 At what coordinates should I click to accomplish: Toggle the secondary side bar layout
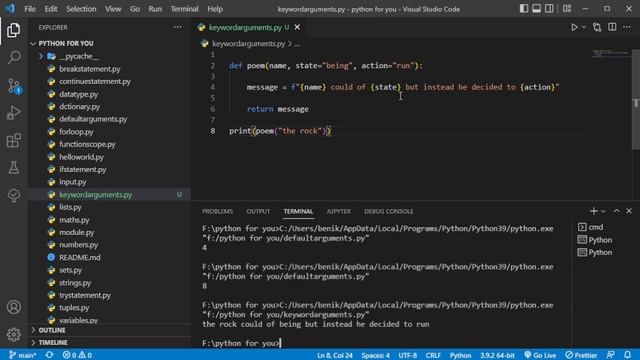point(549,9)
